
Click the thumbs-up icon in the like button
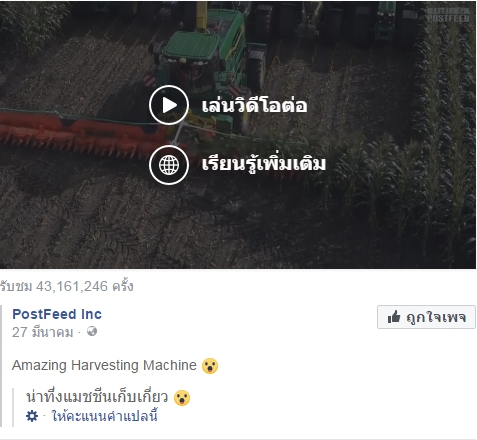pos(394,317)
